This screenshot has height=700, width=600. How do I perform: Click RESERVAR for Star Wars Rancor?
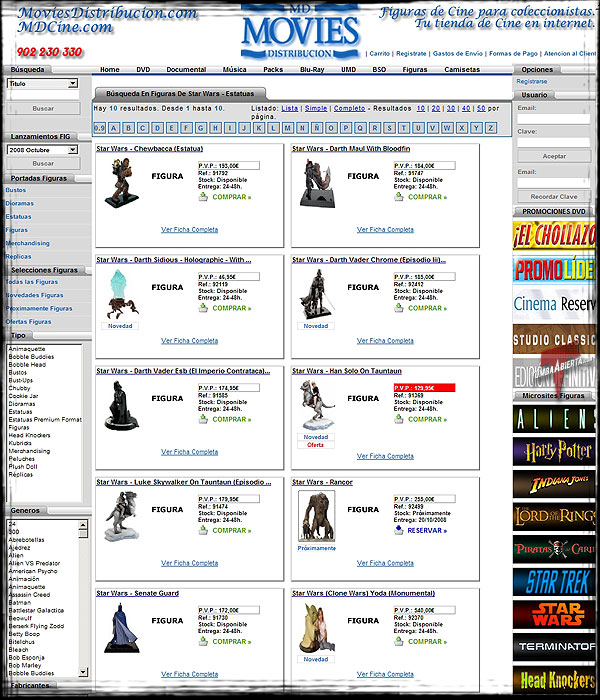click(427, 530)
